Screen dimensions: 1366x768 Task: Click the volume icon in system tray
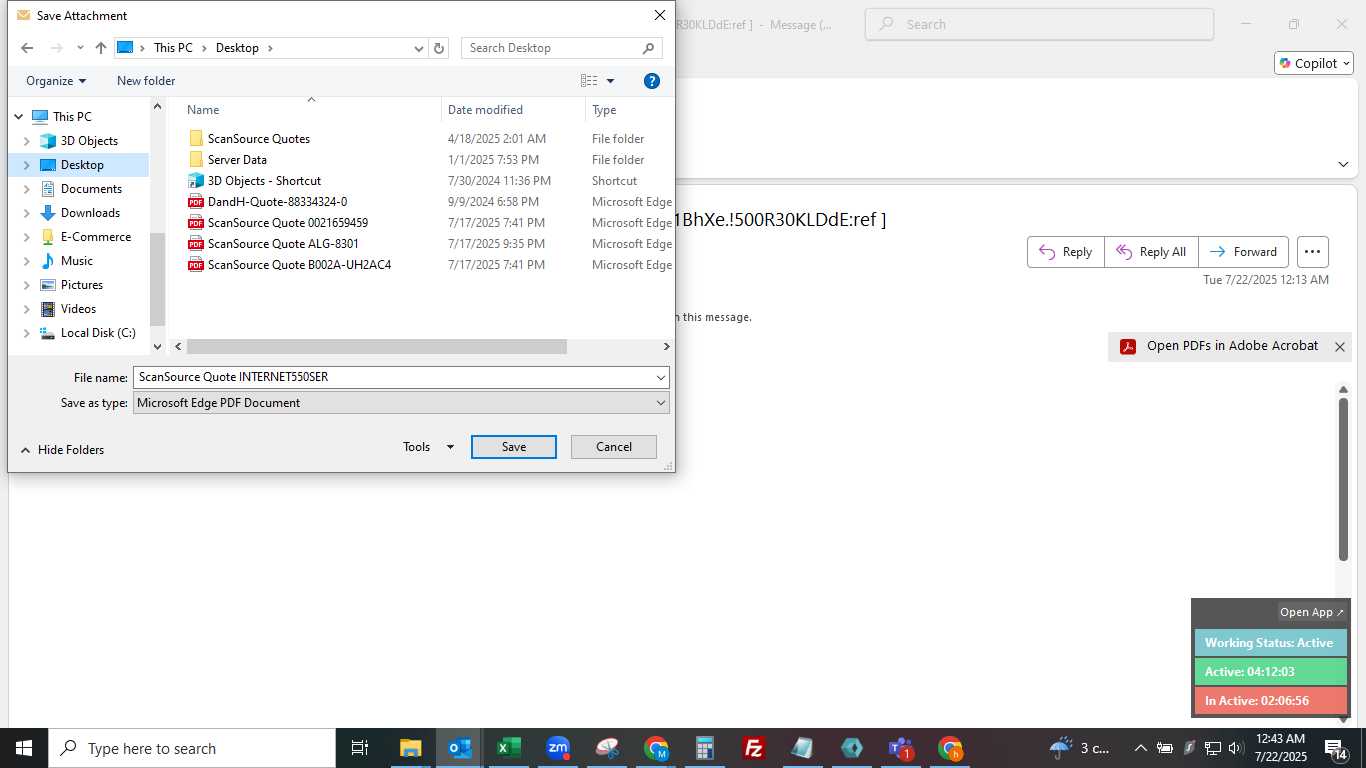tap(1234, 748)
